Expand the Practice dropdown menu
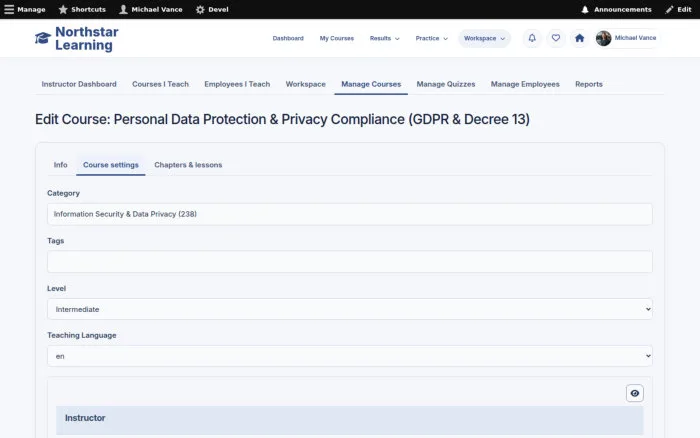700x438 pixels. pos(431,38)
